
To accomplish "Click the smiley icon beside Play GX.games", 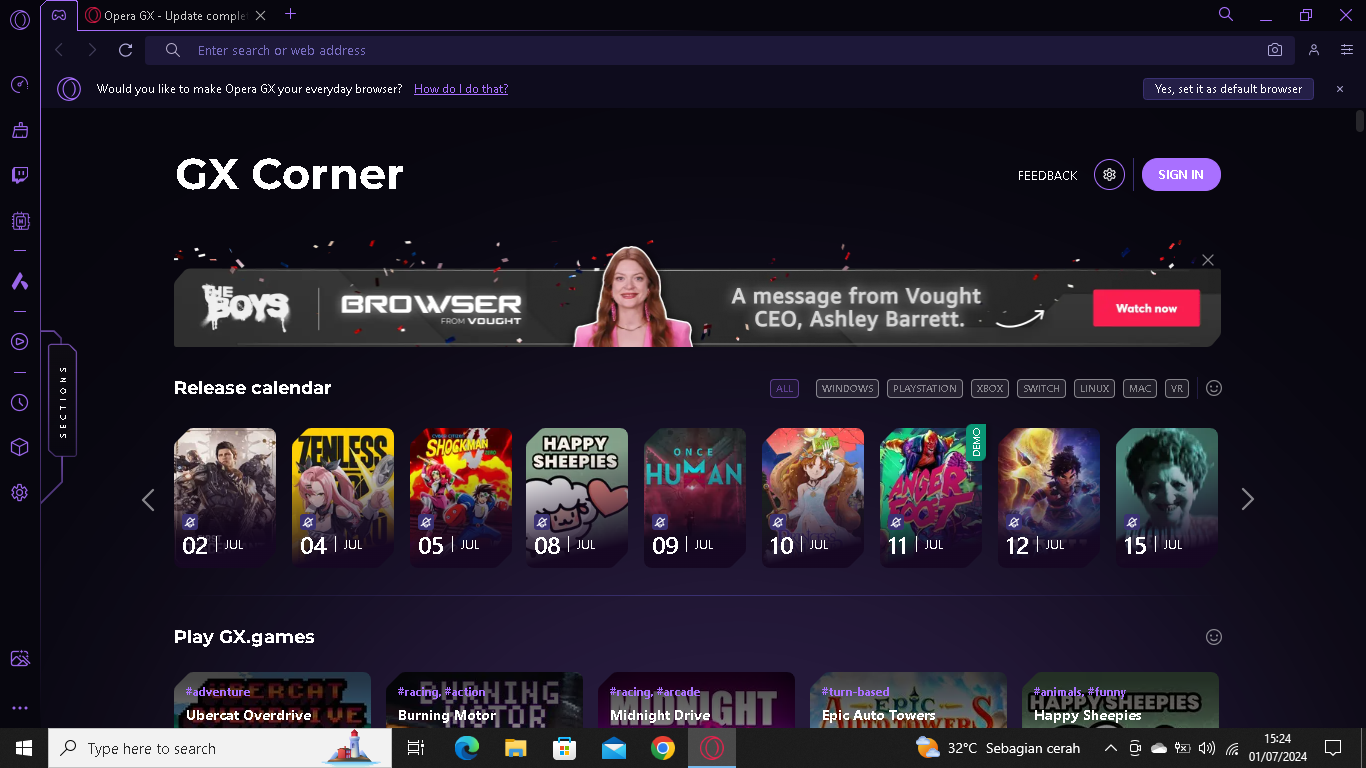I will click(1214, 637).
